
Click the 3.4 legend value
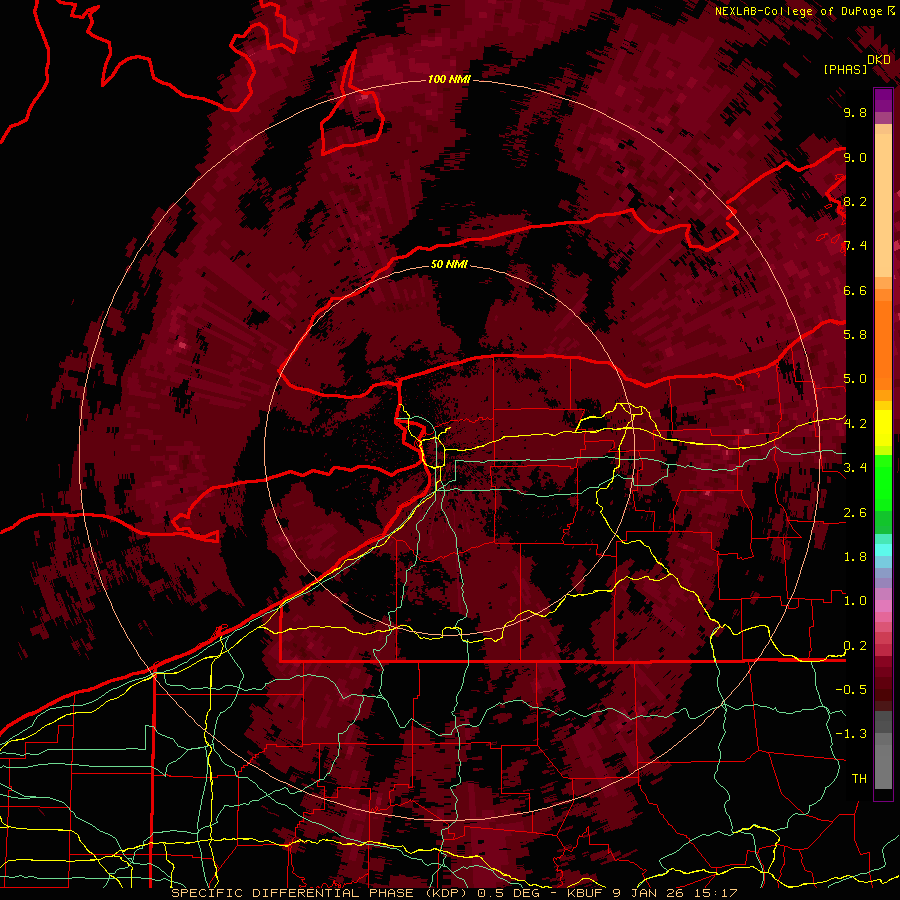click(x=855, y=468)
